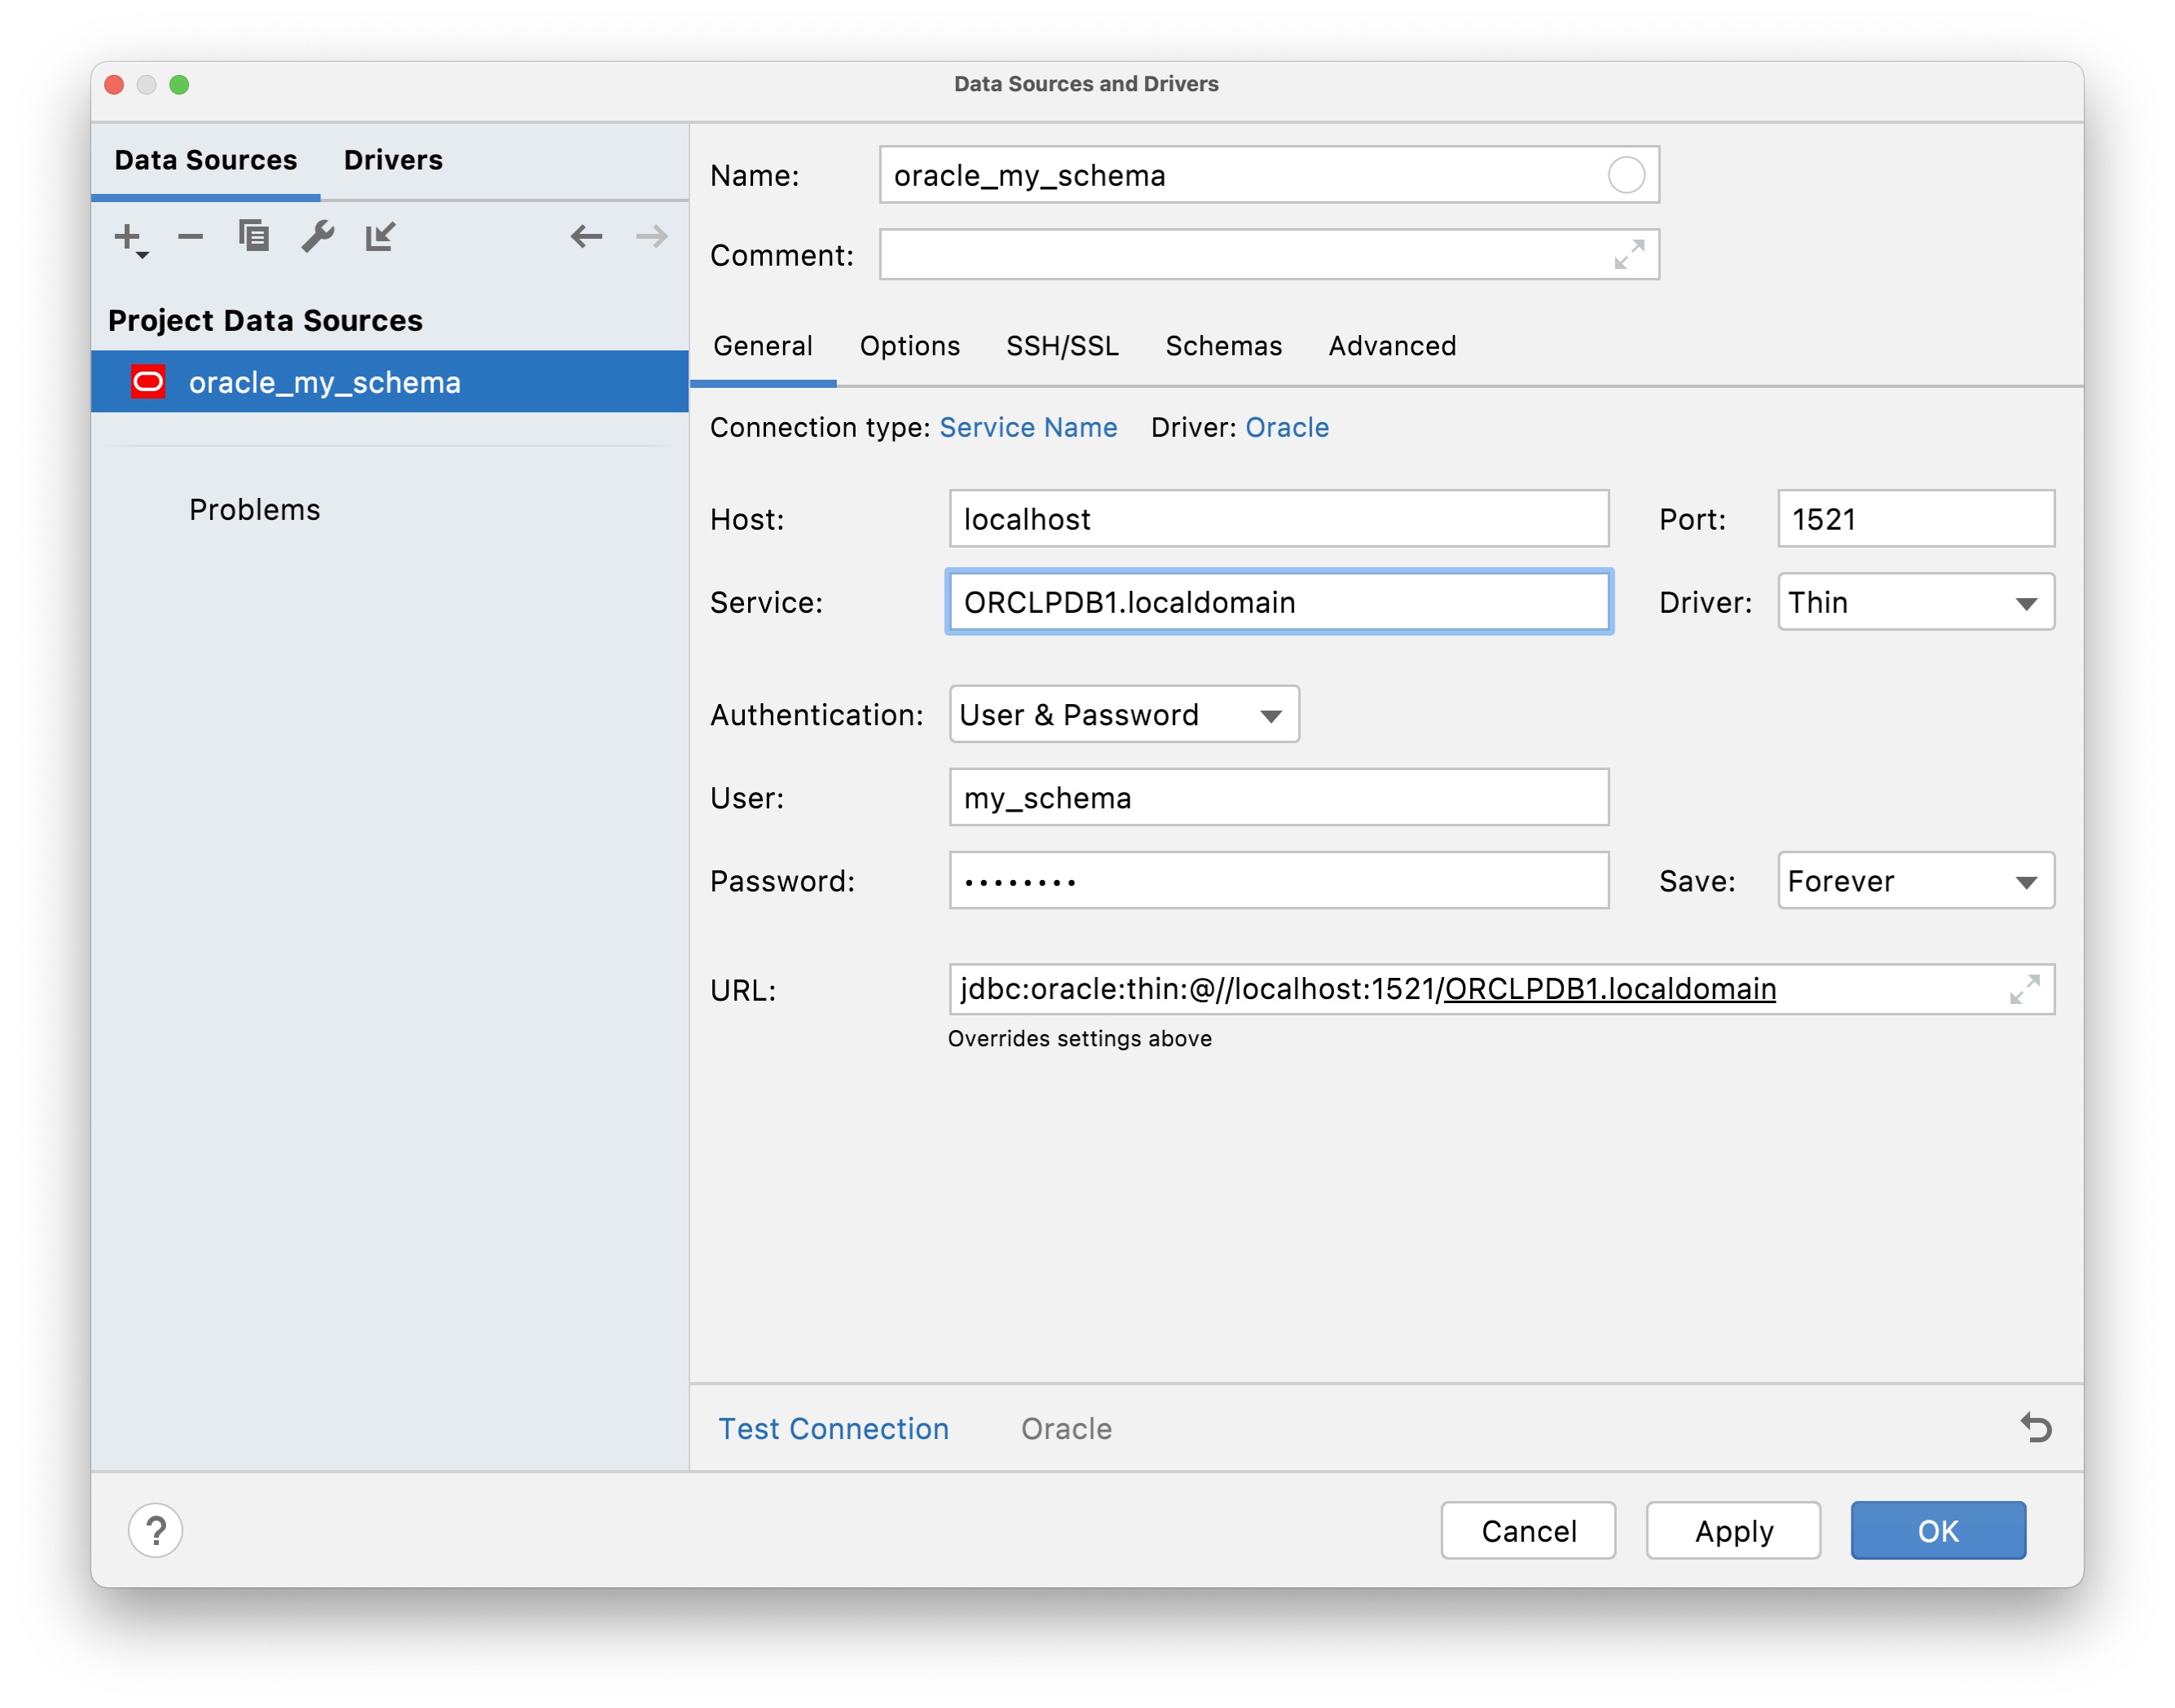Select oracle_my_schema in data sources list

[324, 382]
